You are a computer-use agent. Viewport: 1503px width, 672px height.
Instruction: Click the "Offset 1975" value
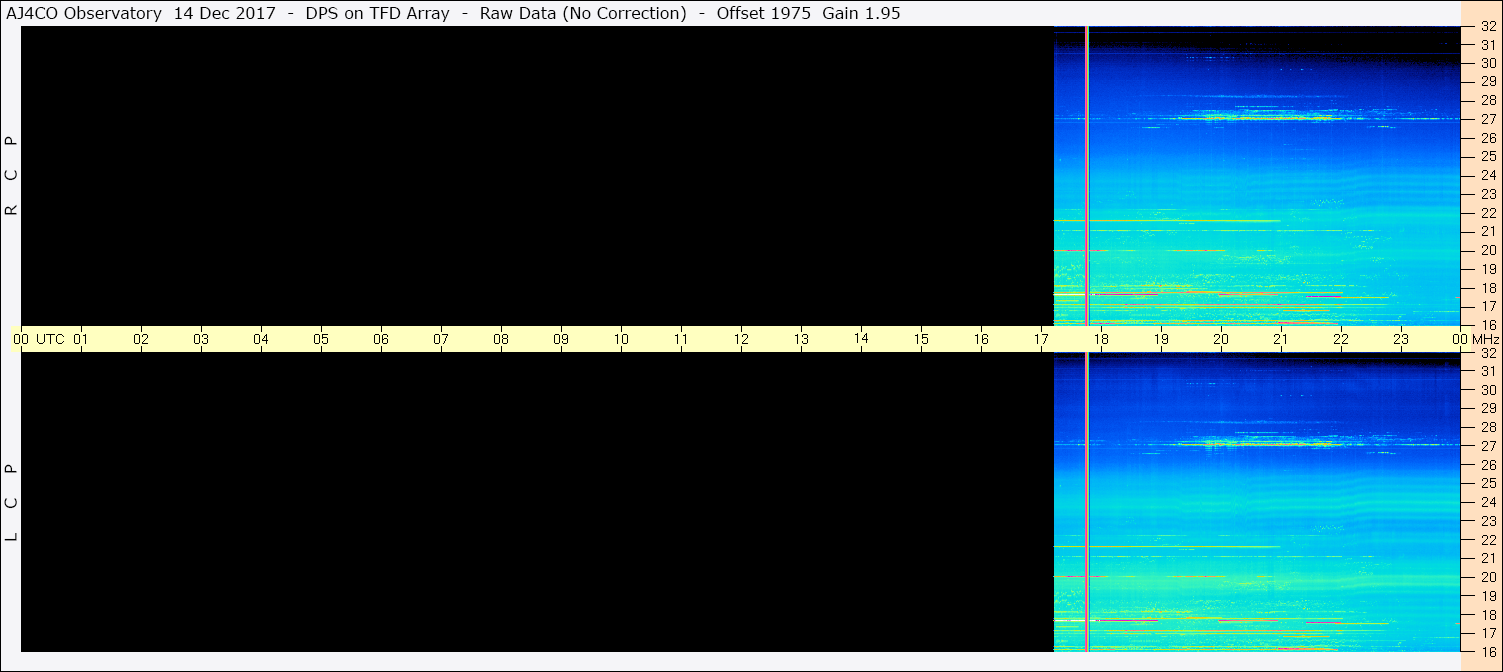[x=763, y=13]
